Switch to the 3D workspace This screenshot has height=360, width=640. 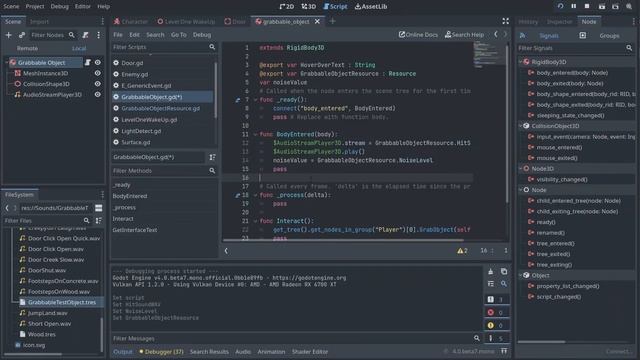point(309,6)
